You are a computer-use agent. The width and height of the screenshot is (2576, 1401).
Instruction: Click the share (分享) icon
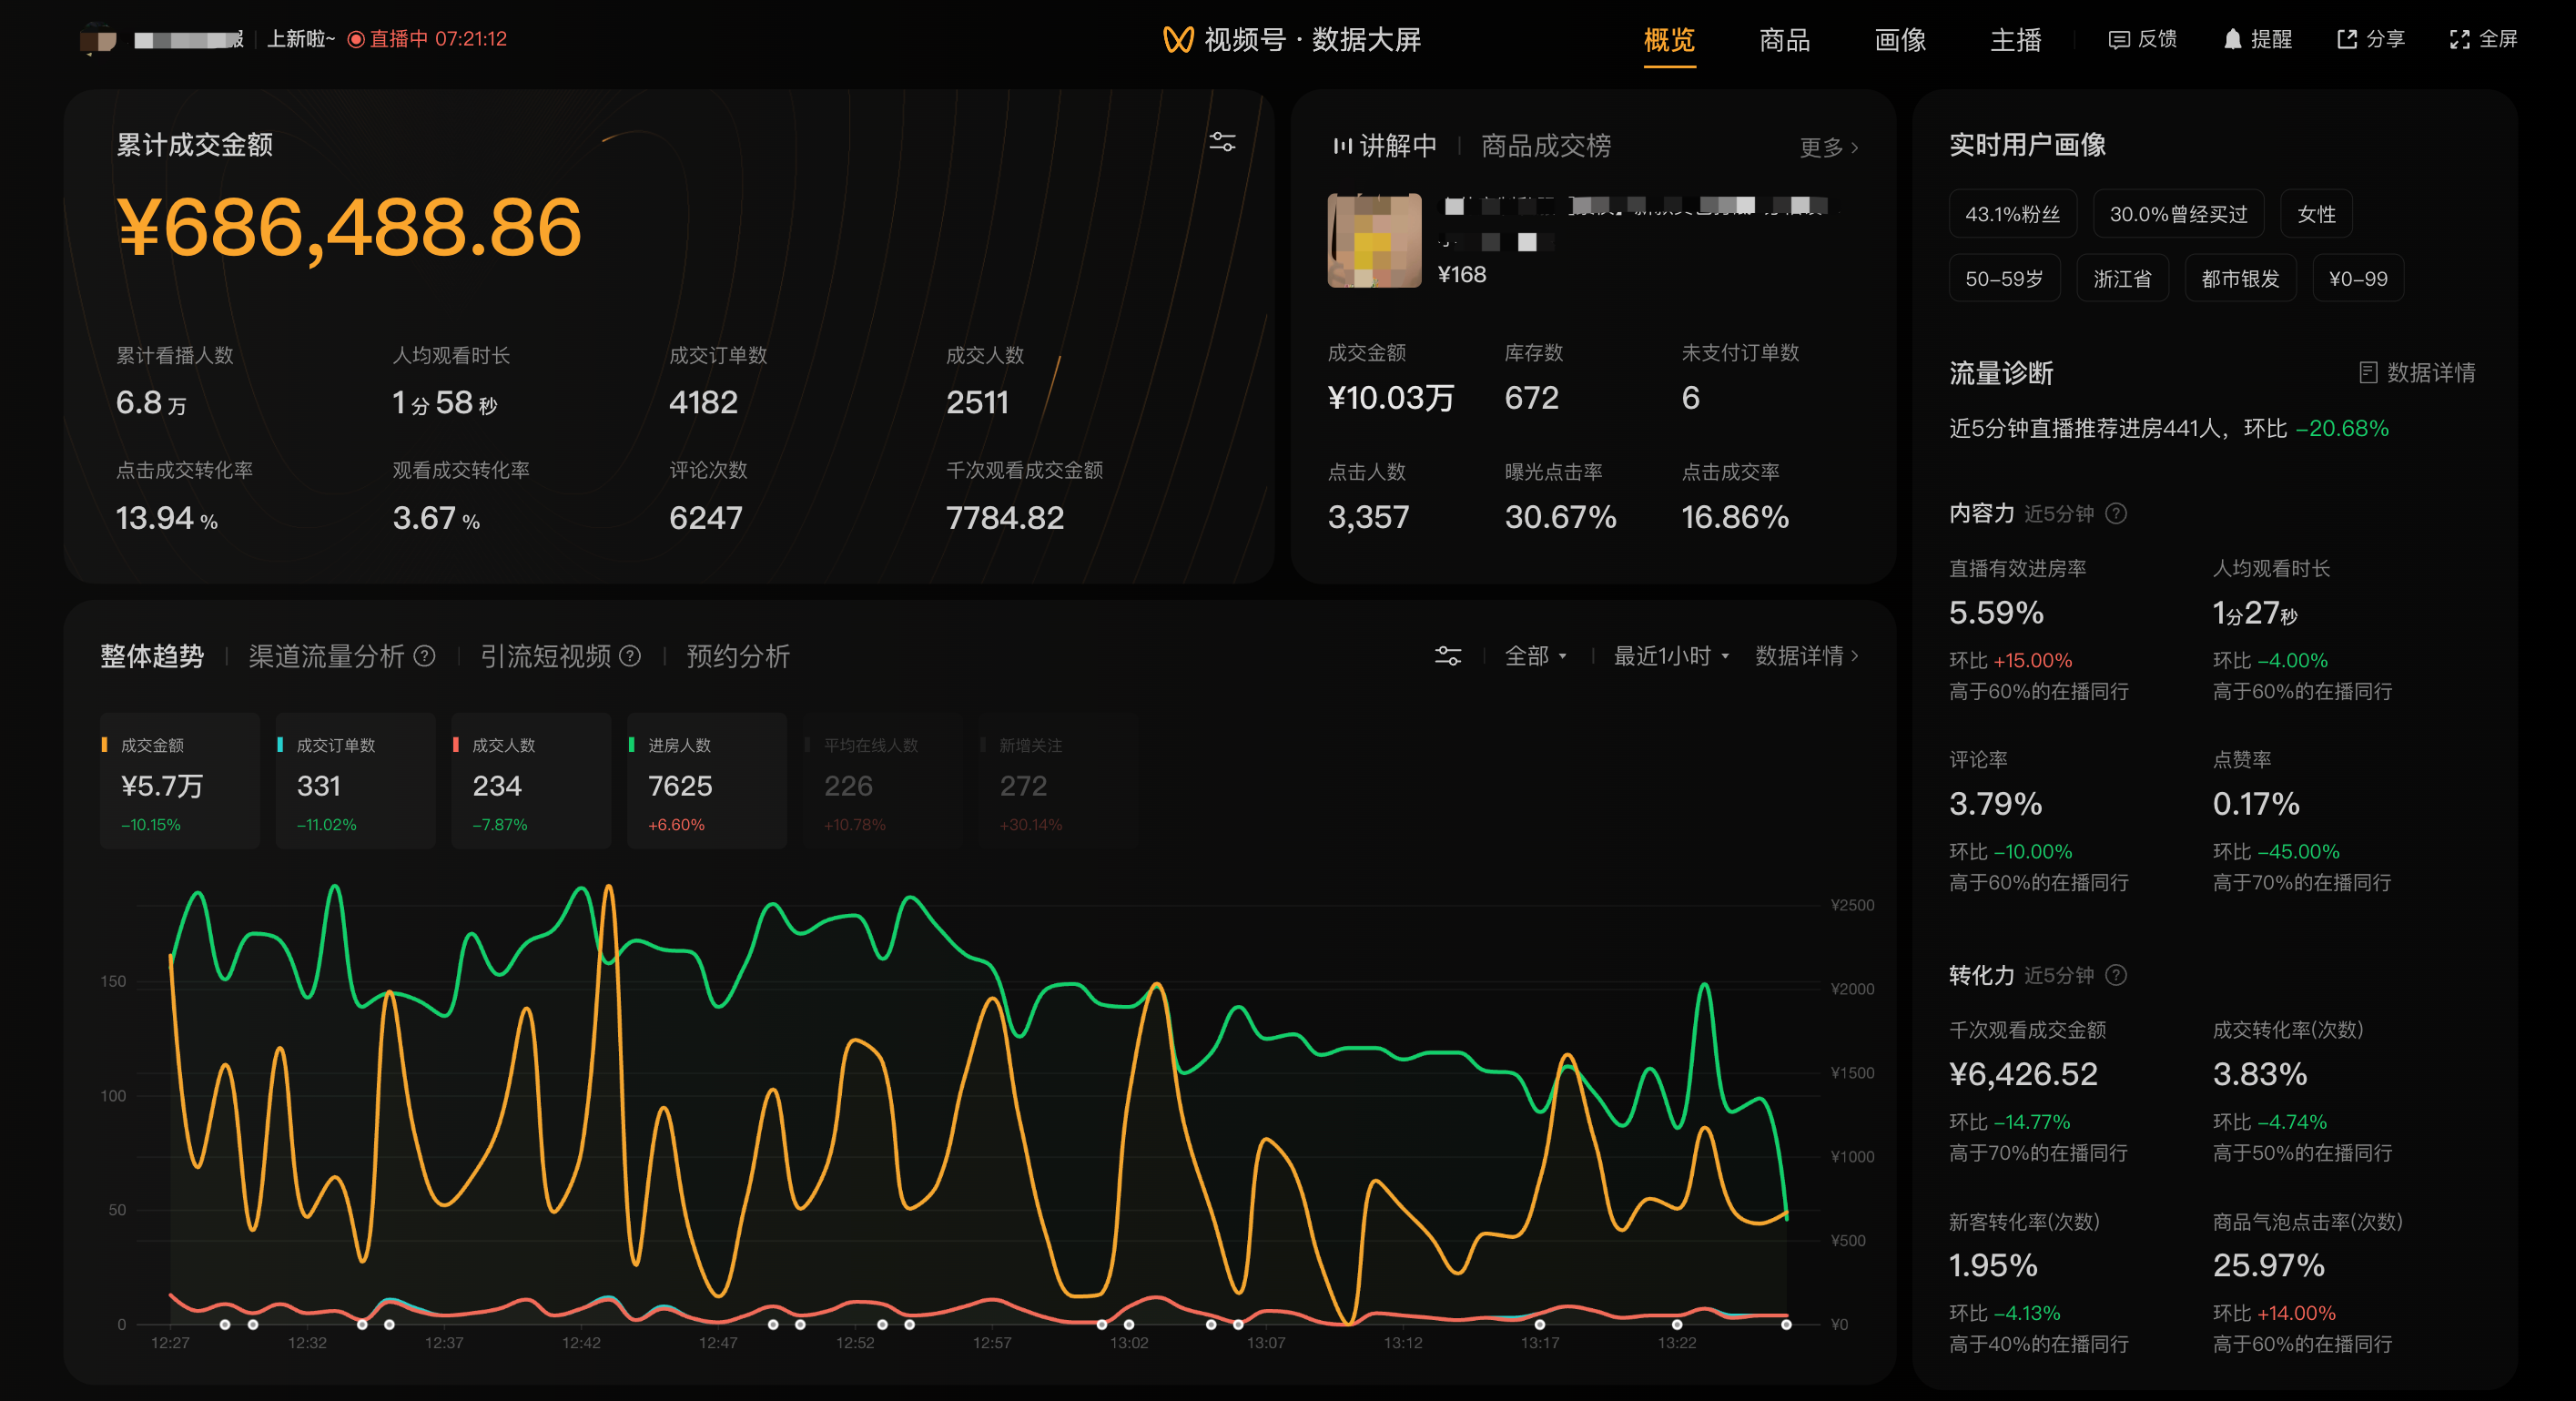(x=2346, y=40)
